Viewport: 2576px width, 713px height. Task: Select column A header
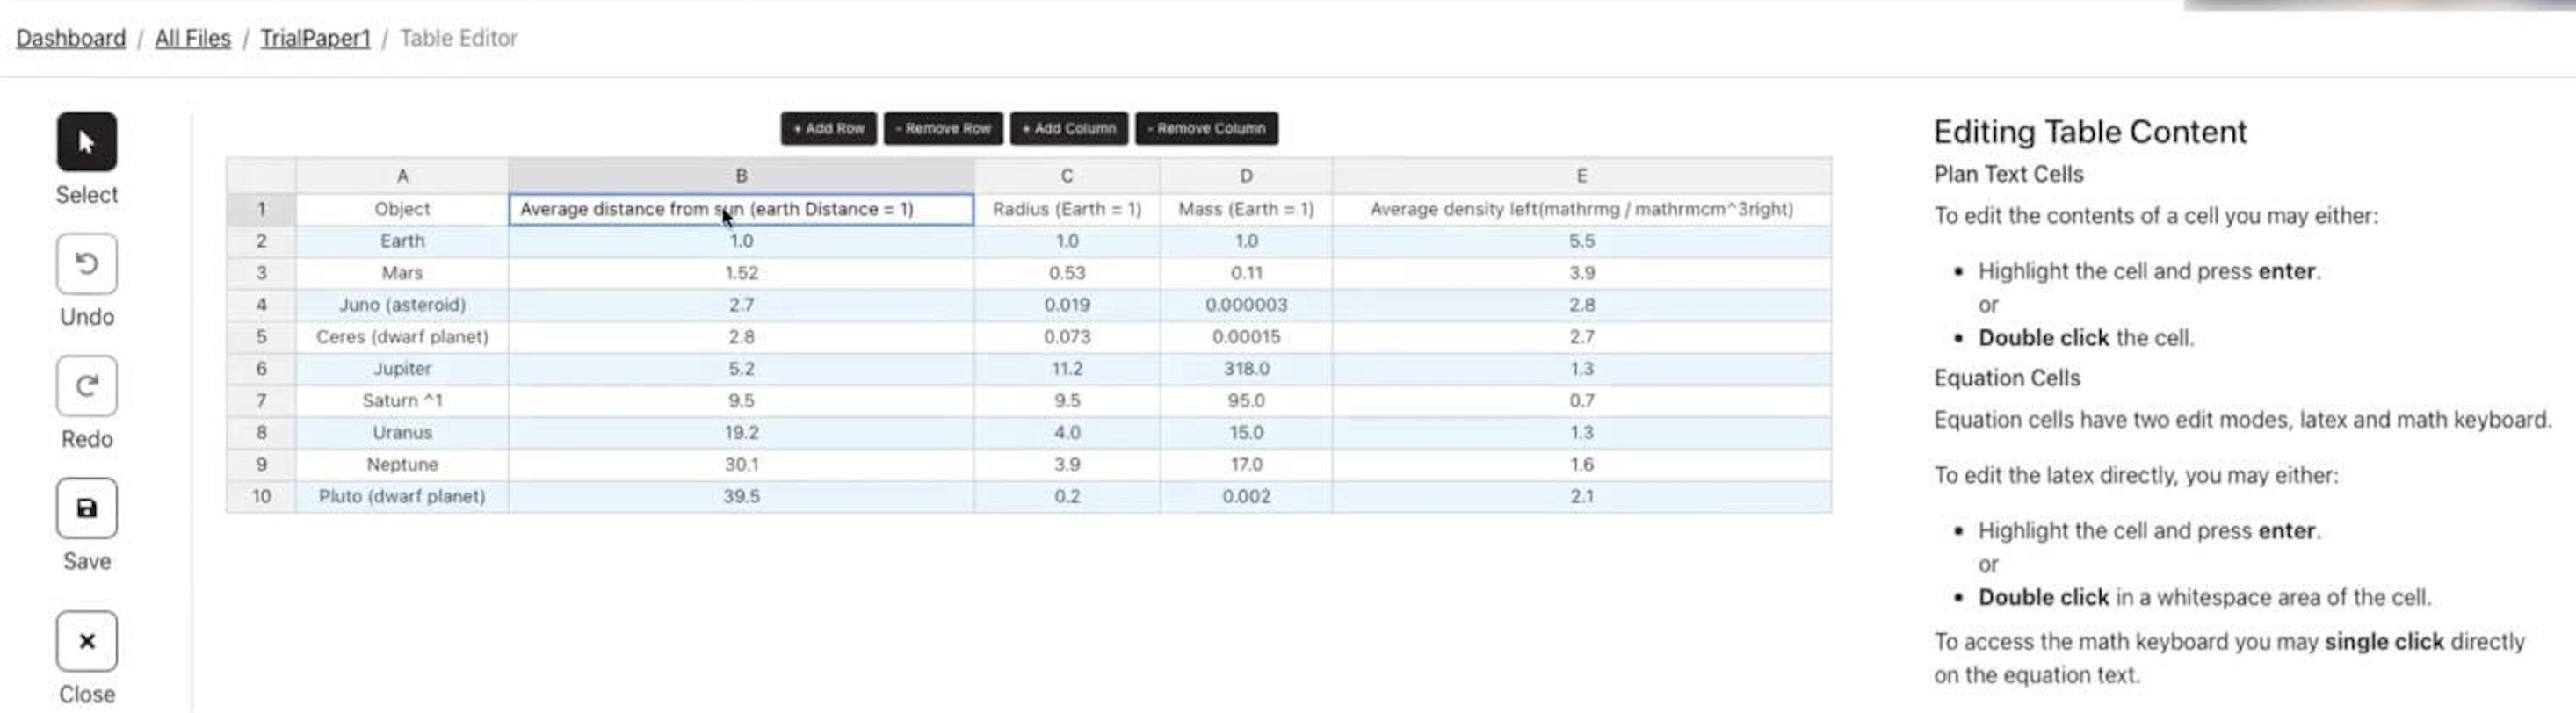(x=402, y=176)
